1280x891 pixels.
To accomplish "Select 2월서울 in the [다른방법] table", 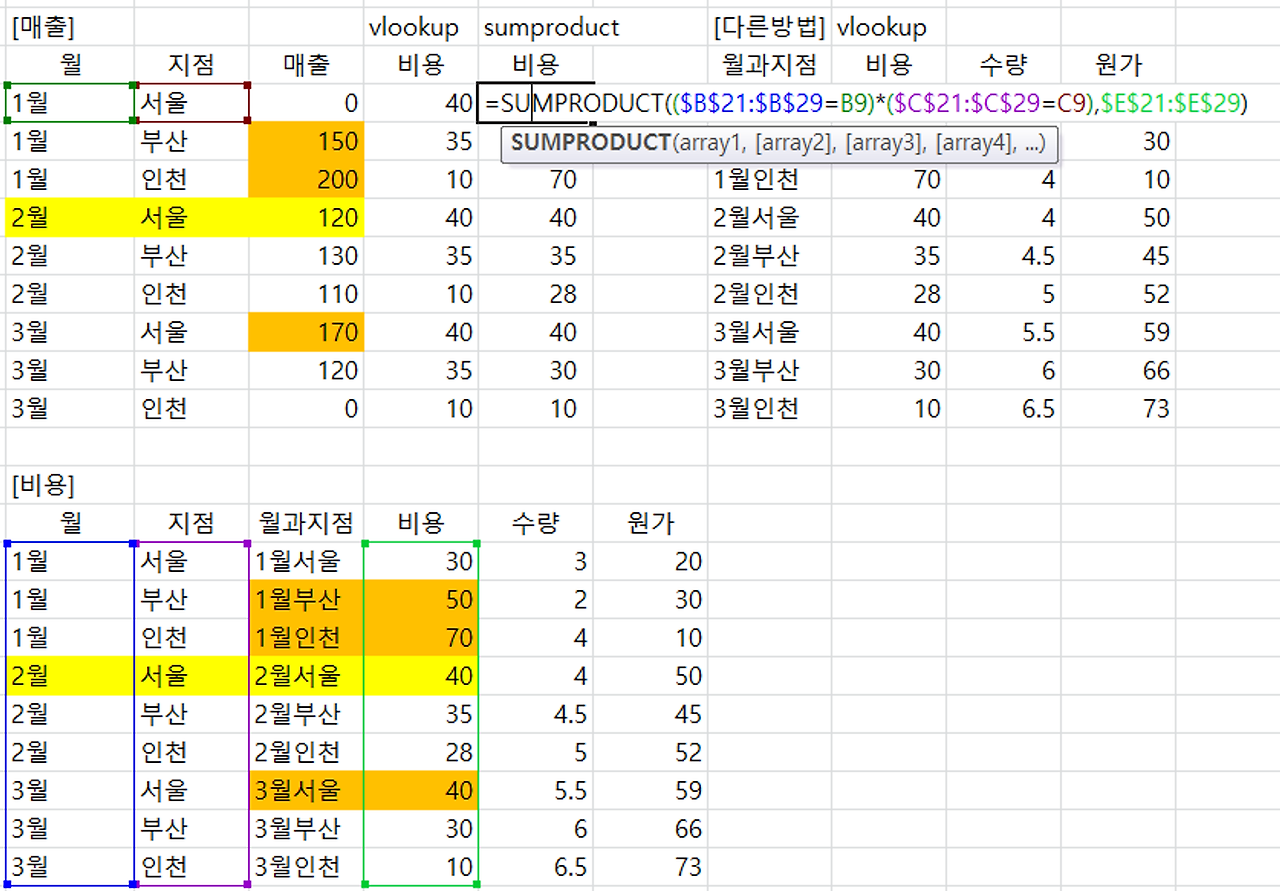I will [x=769, y=218].
